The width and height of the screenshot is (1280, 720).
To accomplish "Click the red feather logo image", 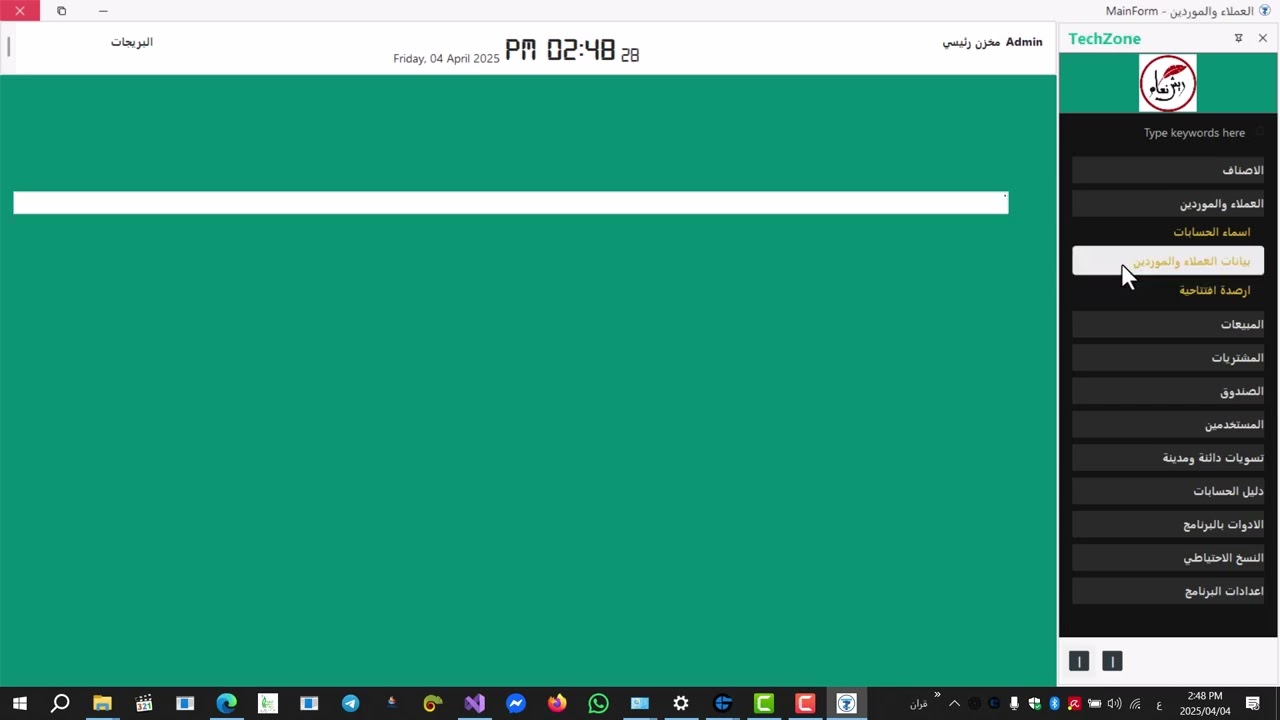I will [1168, 83].
